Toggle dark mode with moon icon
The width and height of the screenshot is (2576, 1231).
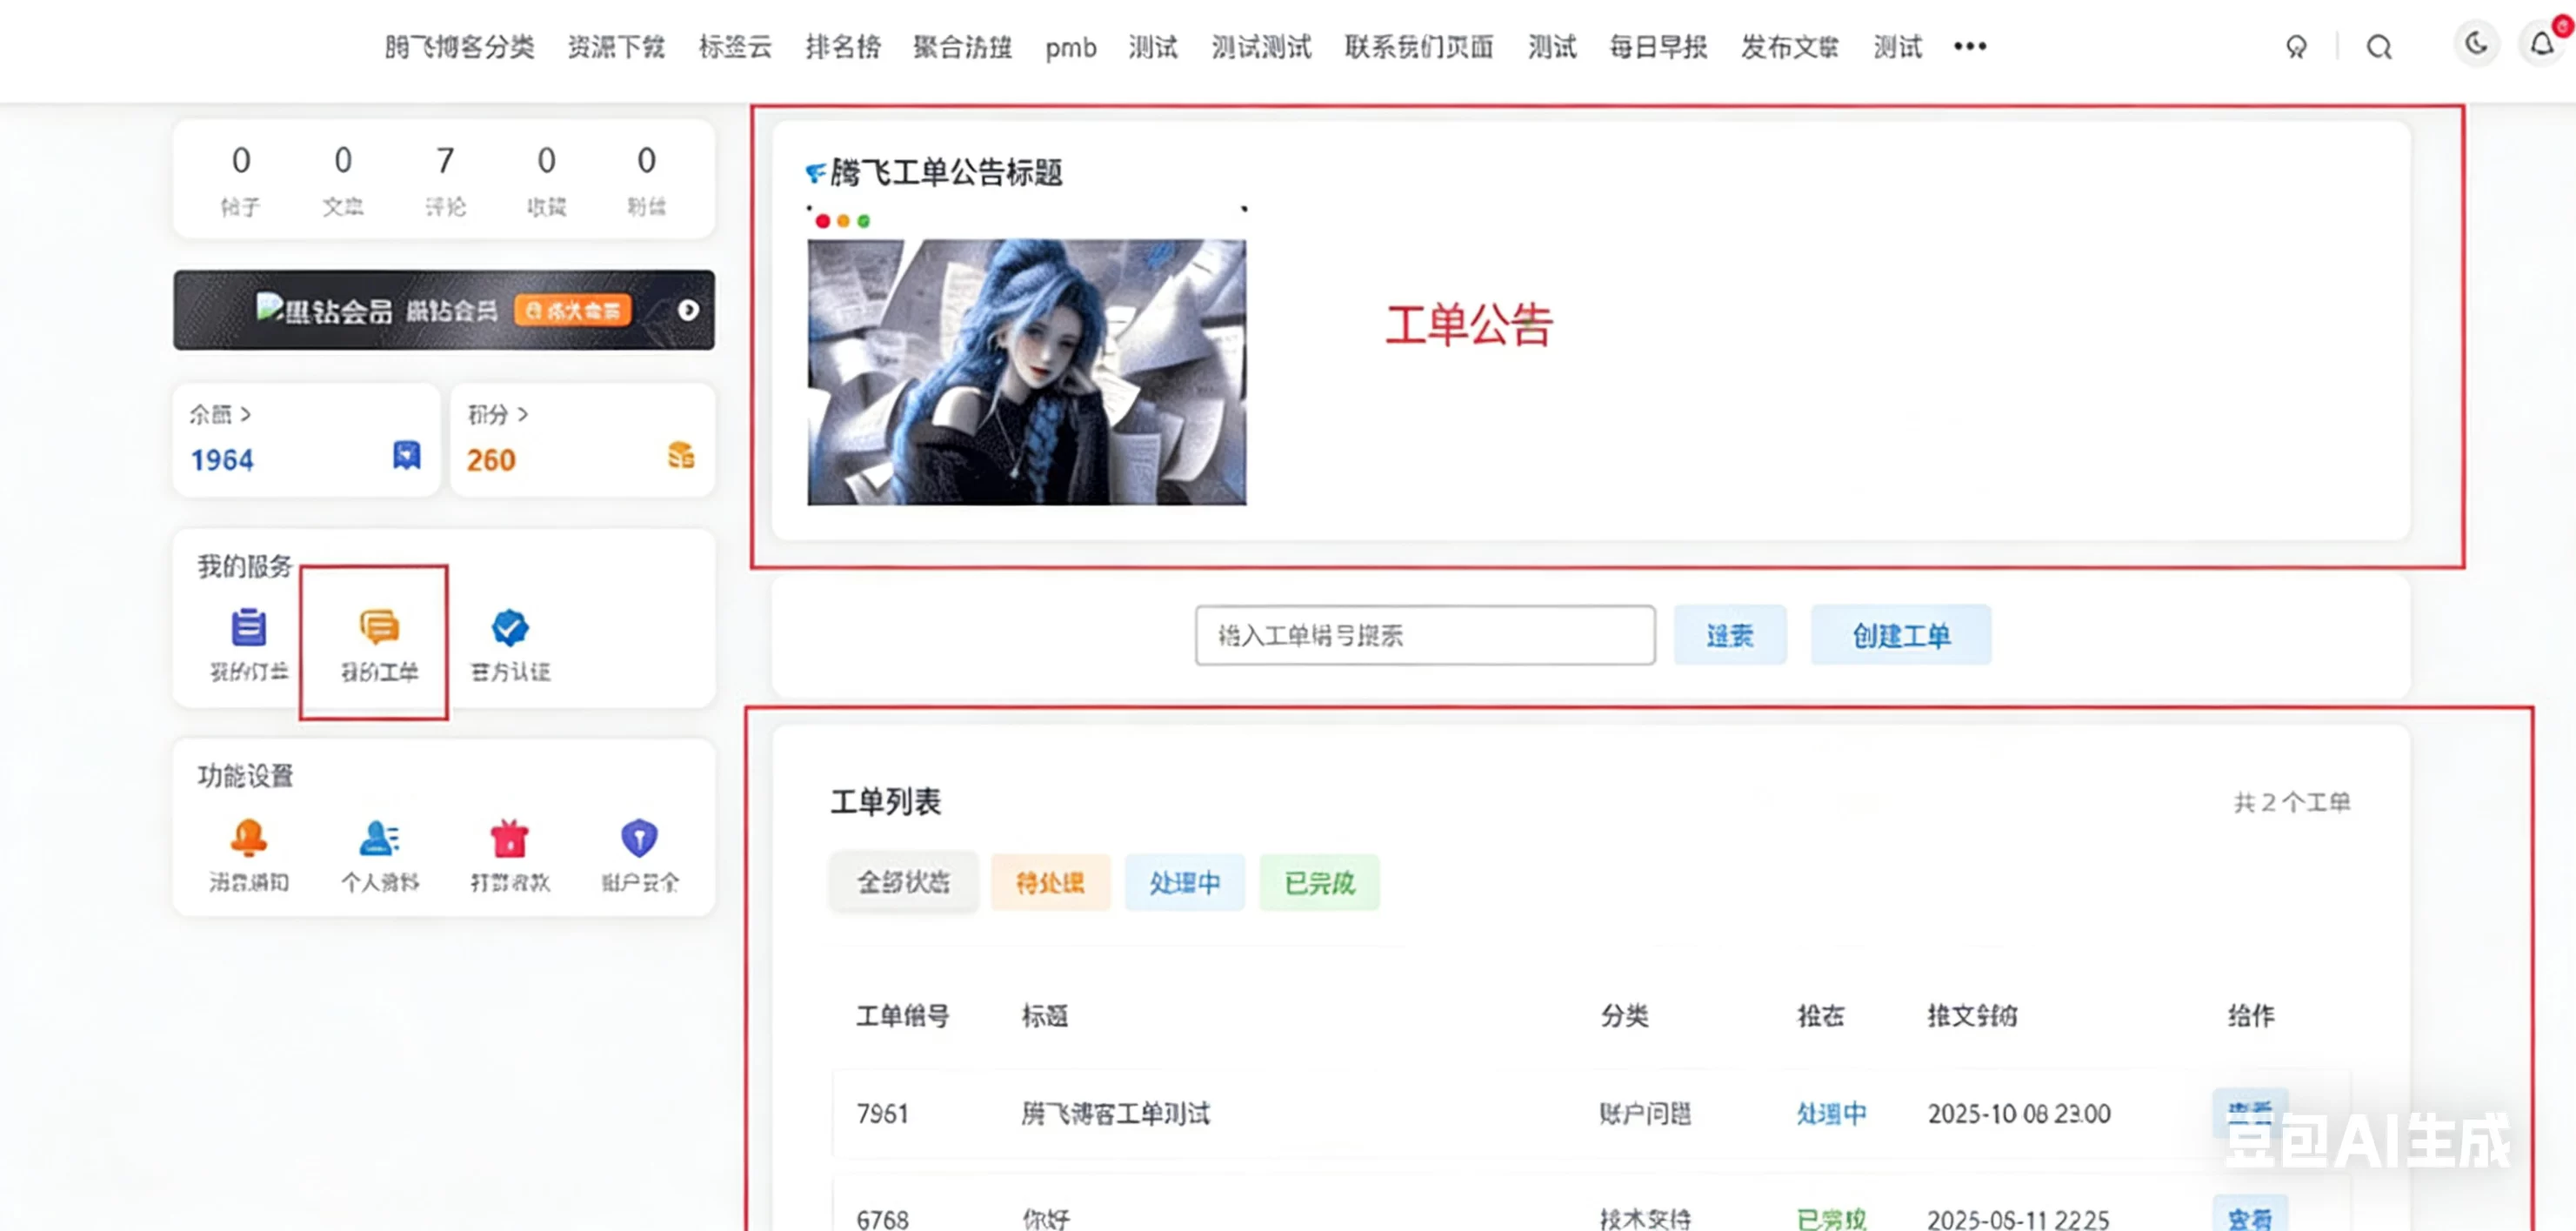[x=2474, y=45]
